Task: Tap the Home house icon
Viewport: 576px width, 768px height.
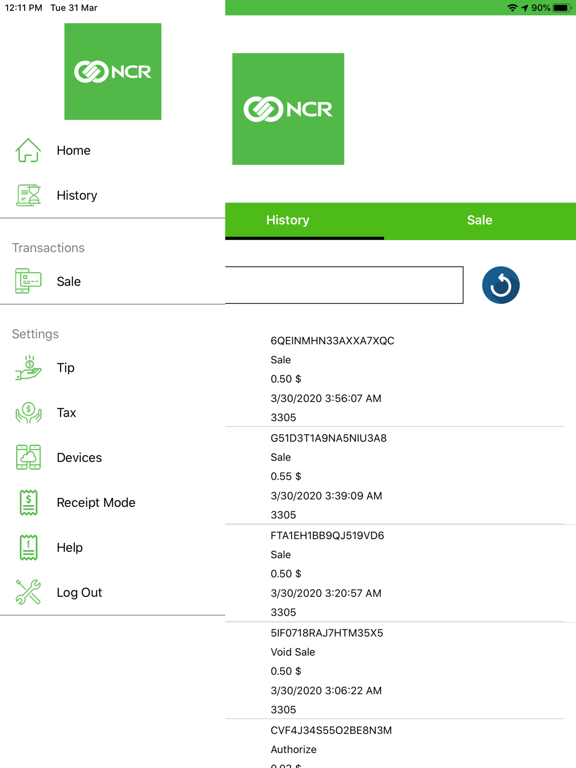Action: point(28,150)
